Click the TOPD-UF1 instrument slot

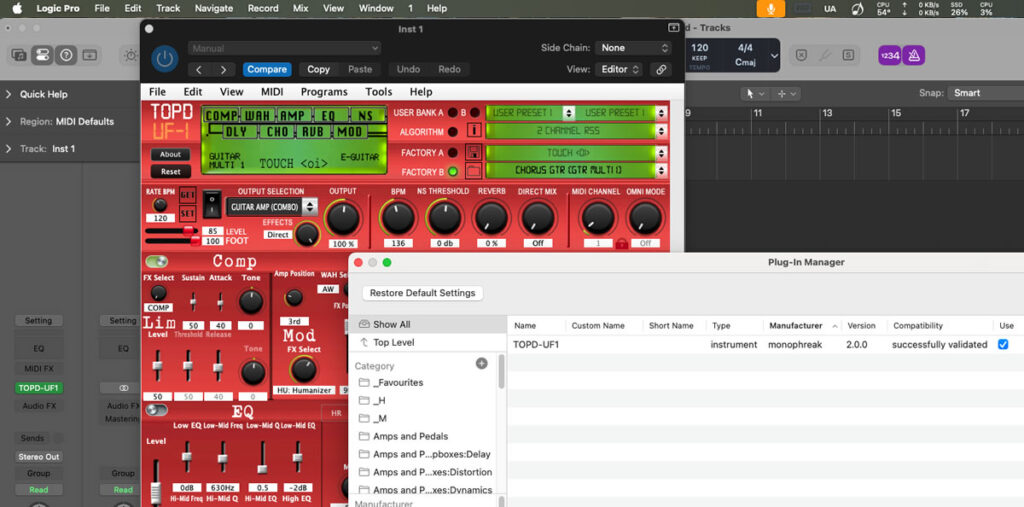coord(40,387)
